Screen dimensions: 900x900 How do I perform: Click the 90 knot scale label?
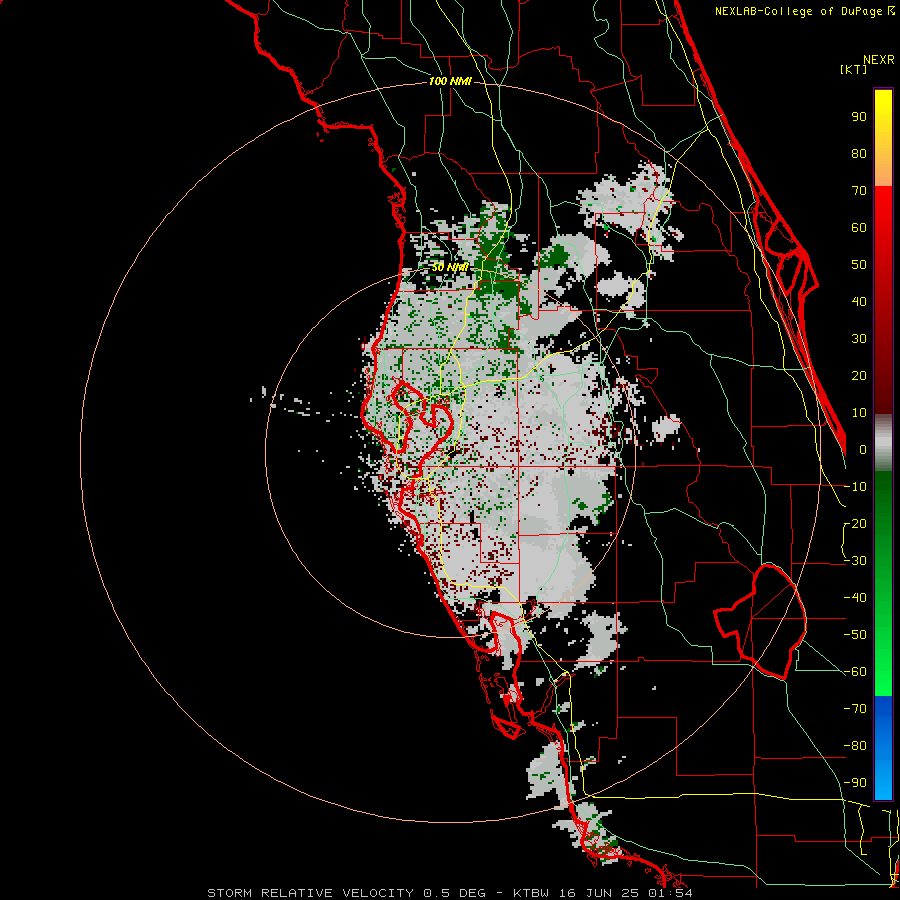click(859, 117)
